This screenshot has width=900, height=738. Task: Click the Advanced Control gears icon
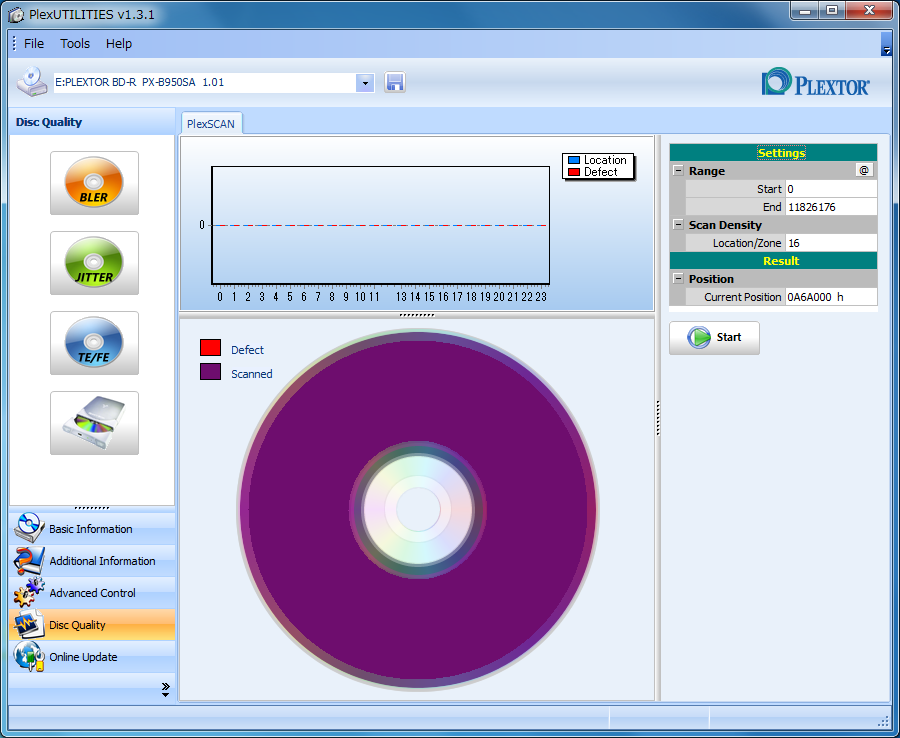tap(29, 592)
